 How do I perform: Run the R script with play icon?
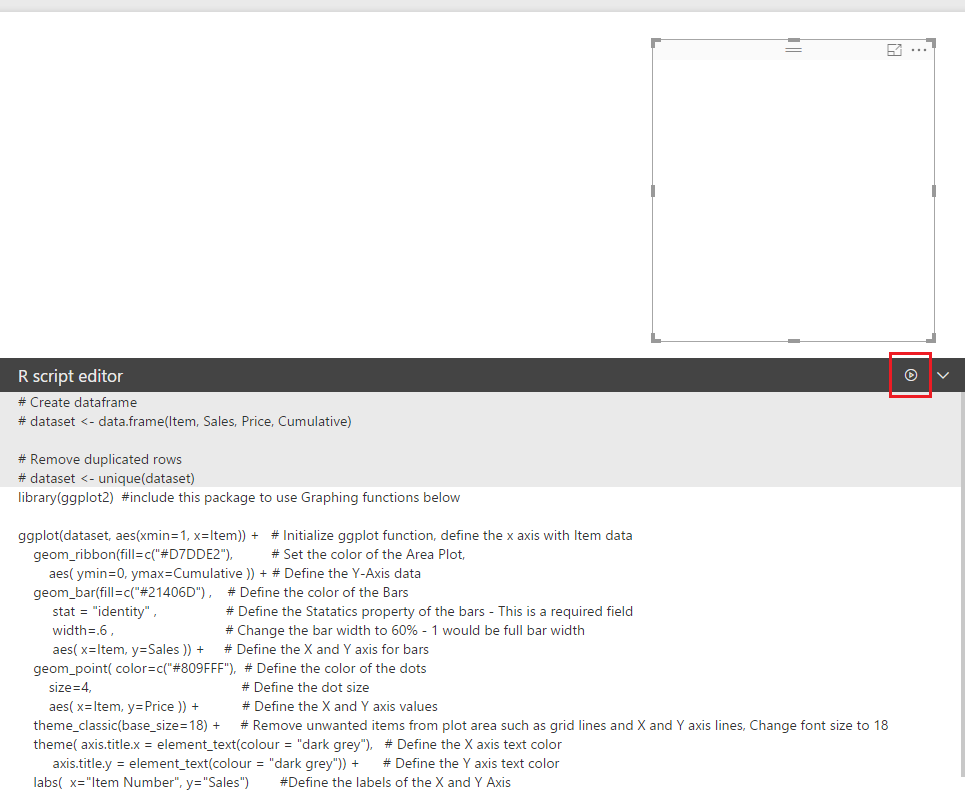pos(911,375)
